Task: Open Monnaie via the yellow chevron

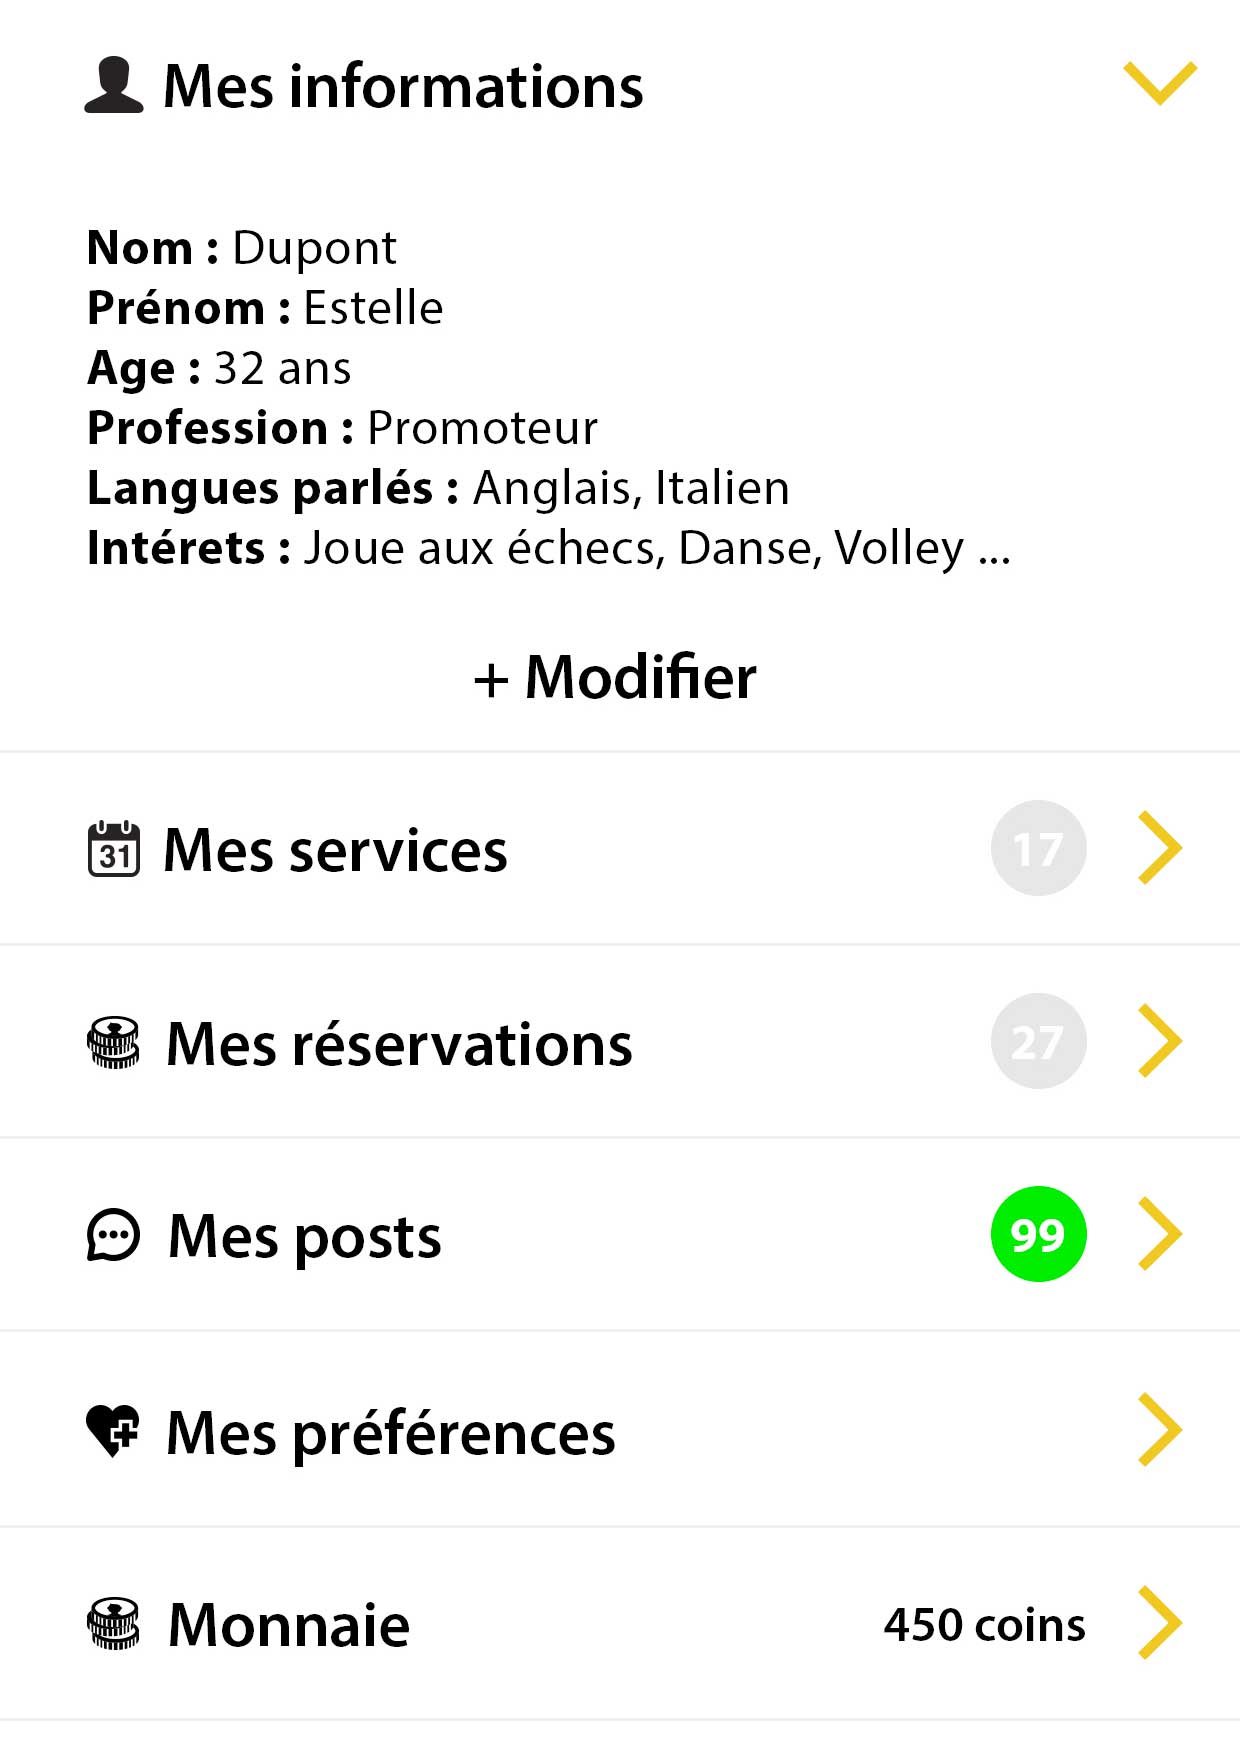Action: click(x=1160, y=1623)
